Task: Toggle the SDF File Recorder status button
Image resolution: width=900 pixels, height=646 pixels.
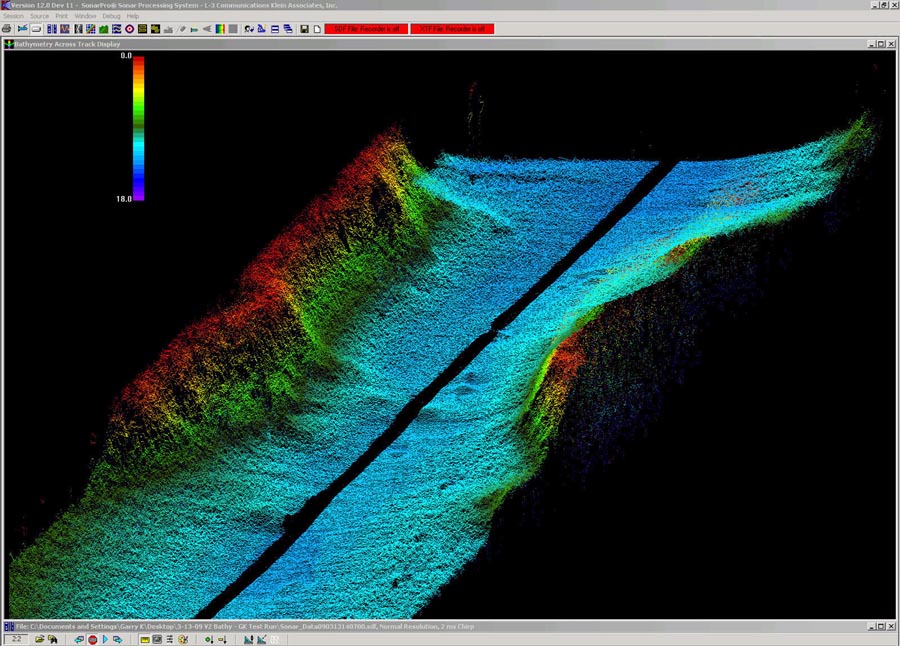Action: (x=366, y=29)
